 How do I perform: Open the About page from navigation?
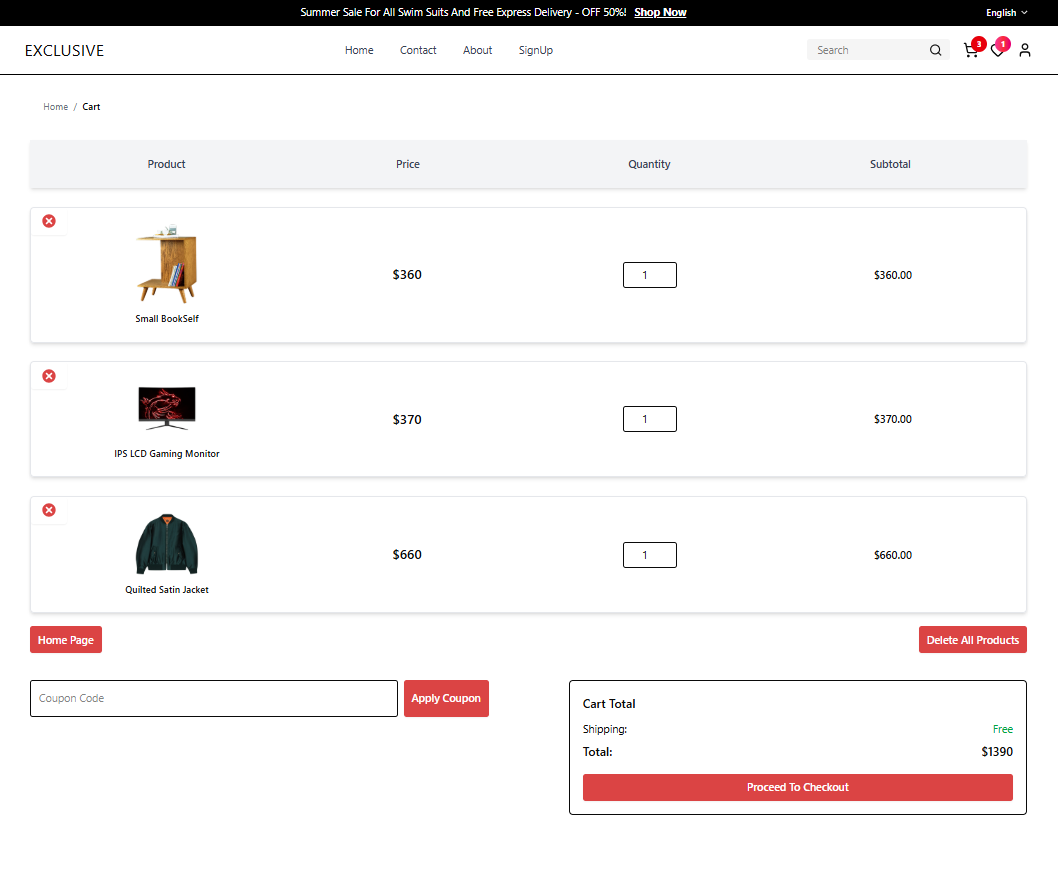click(477, 50)
